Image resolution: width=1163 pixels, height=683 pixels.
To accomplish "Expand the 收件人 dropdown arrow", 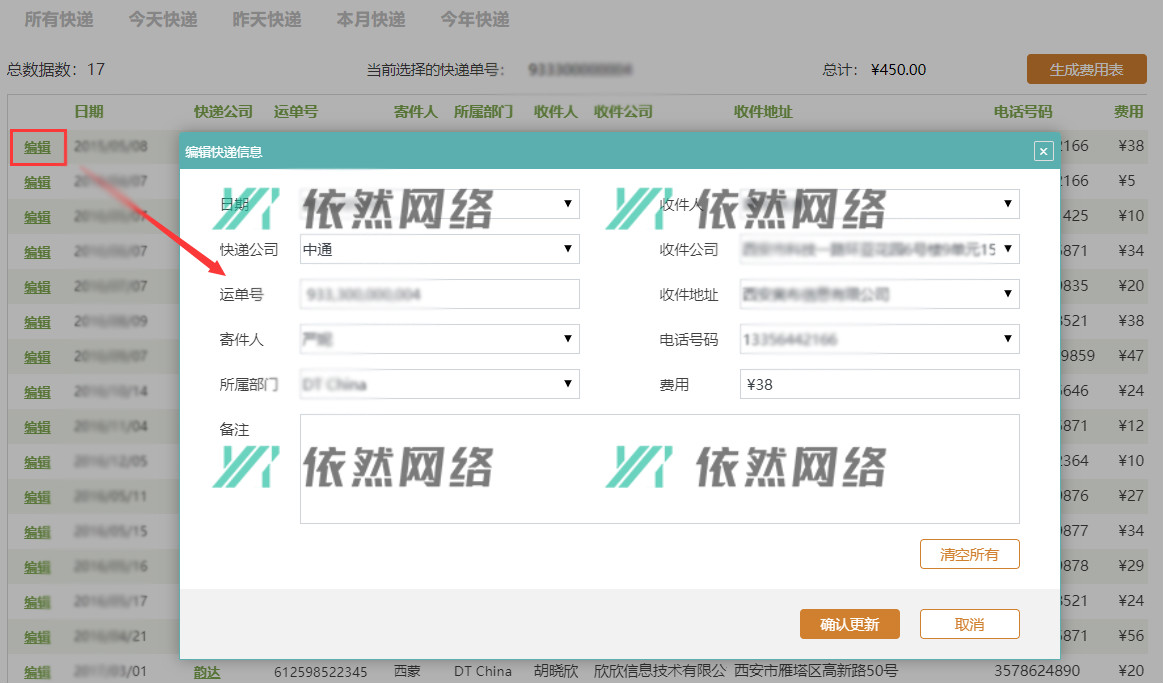I will tap(1008, 204).
